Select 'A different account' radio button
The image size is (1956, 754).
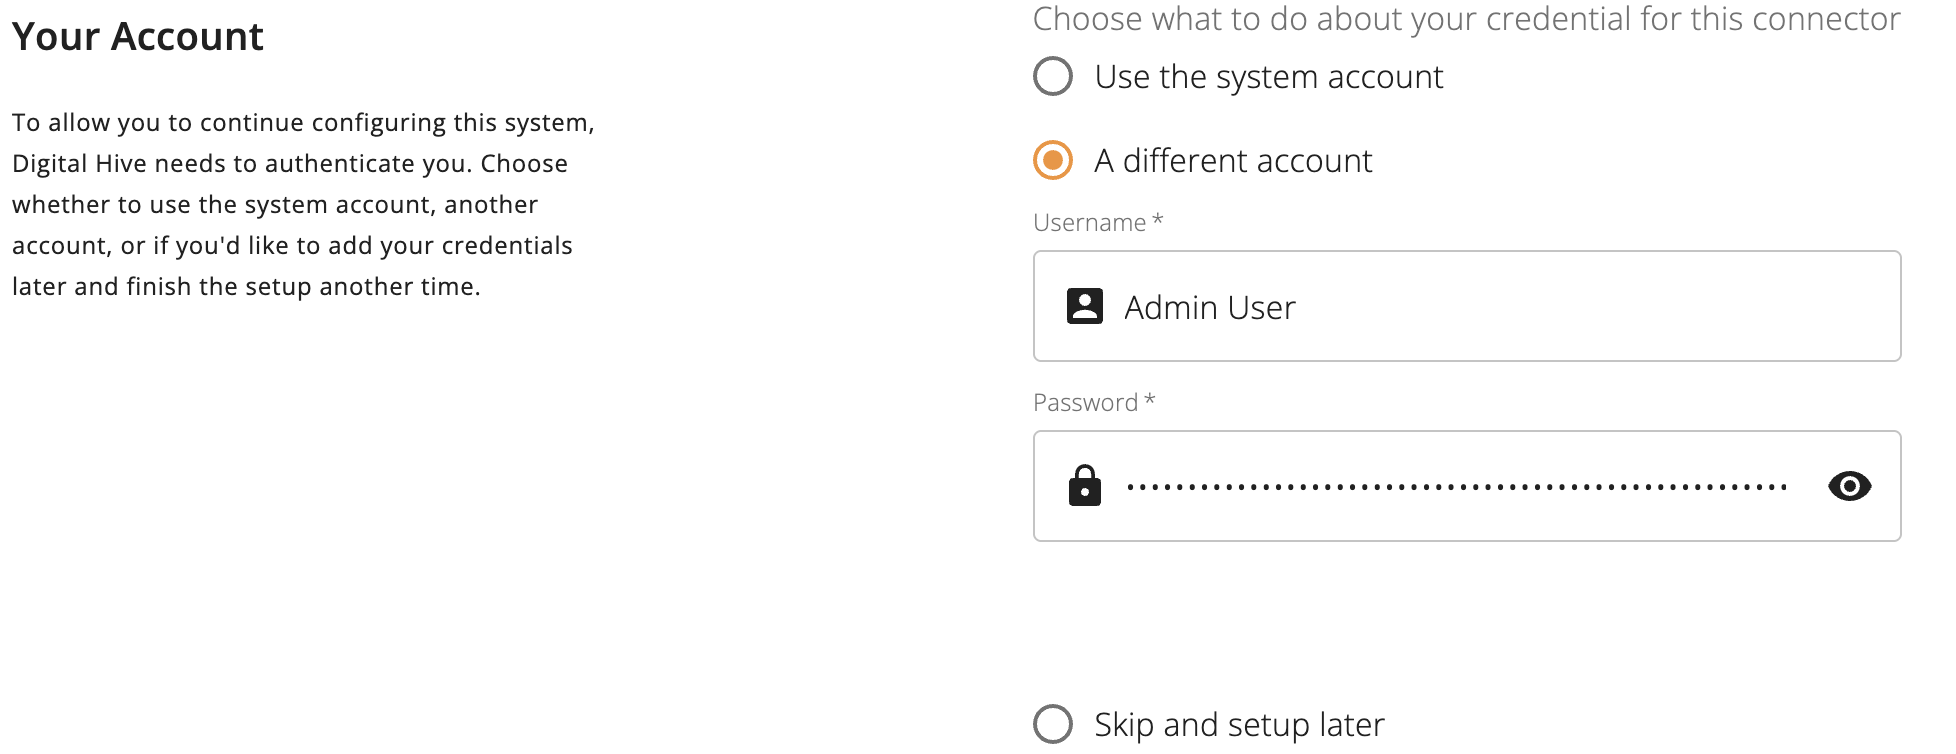(x=1053, y=160)
